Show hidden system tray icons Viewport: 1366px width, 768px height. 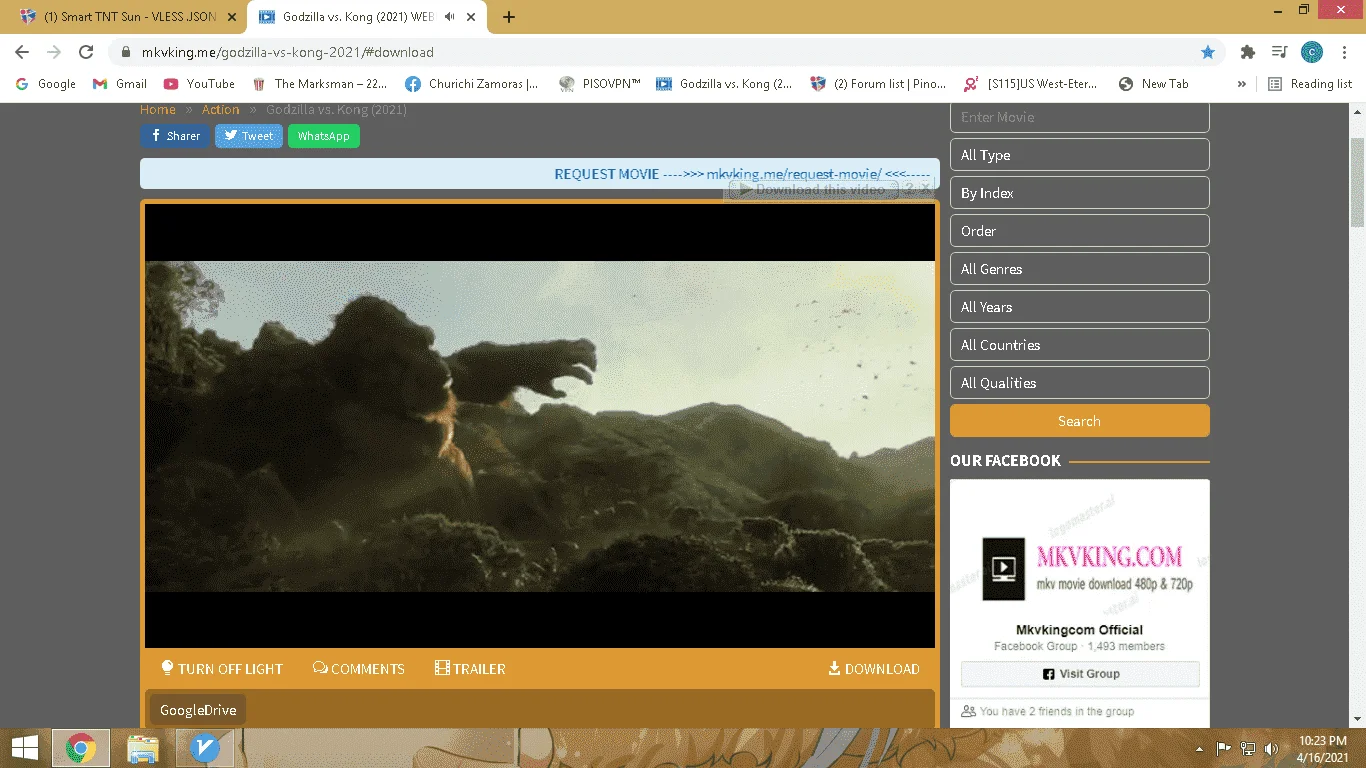click(x=1199, y=749)
